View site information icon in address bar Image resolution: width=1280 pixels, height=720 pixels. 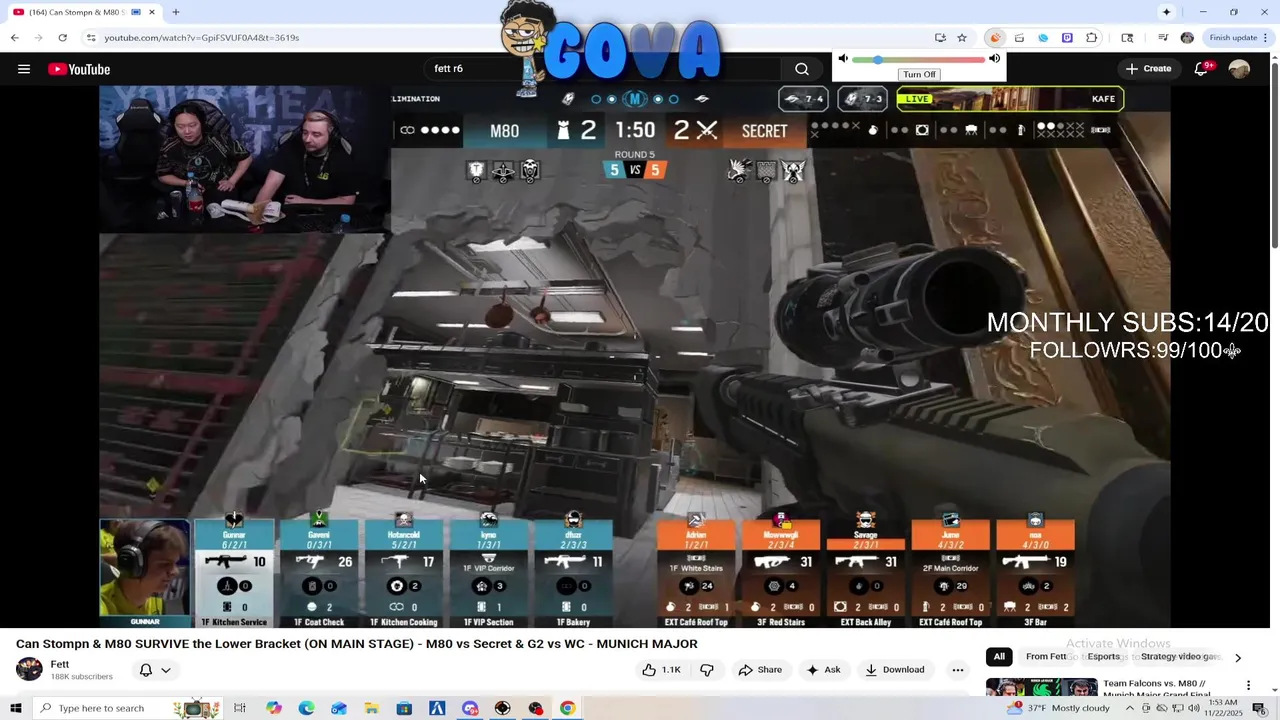91,38
